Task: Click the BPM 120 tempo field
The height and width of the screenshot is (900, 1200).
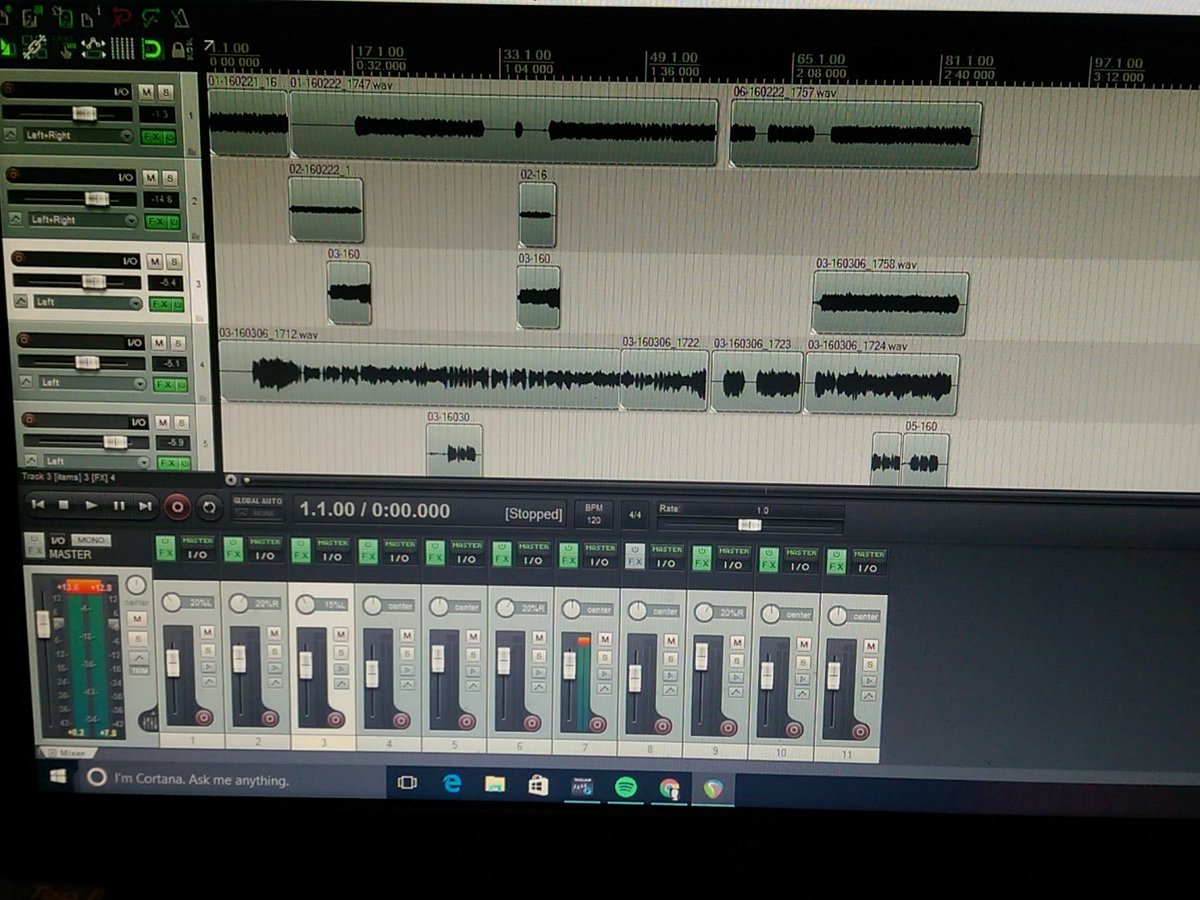Action: coord(594,514)
